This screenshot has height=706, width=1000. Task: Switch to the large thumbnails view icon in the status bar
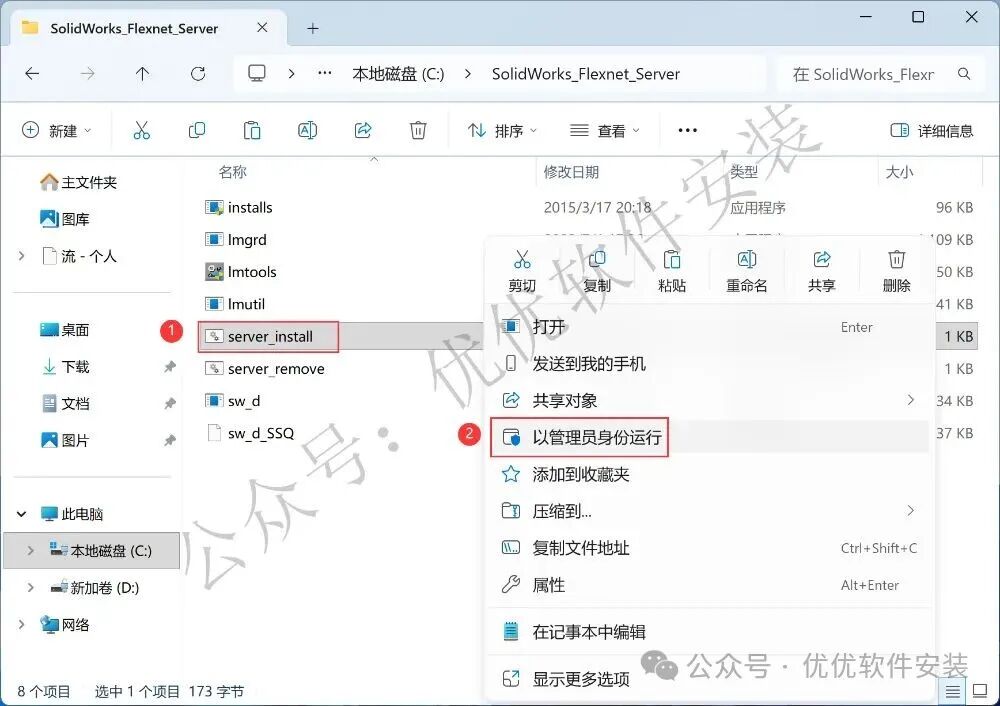click(980, 691)
